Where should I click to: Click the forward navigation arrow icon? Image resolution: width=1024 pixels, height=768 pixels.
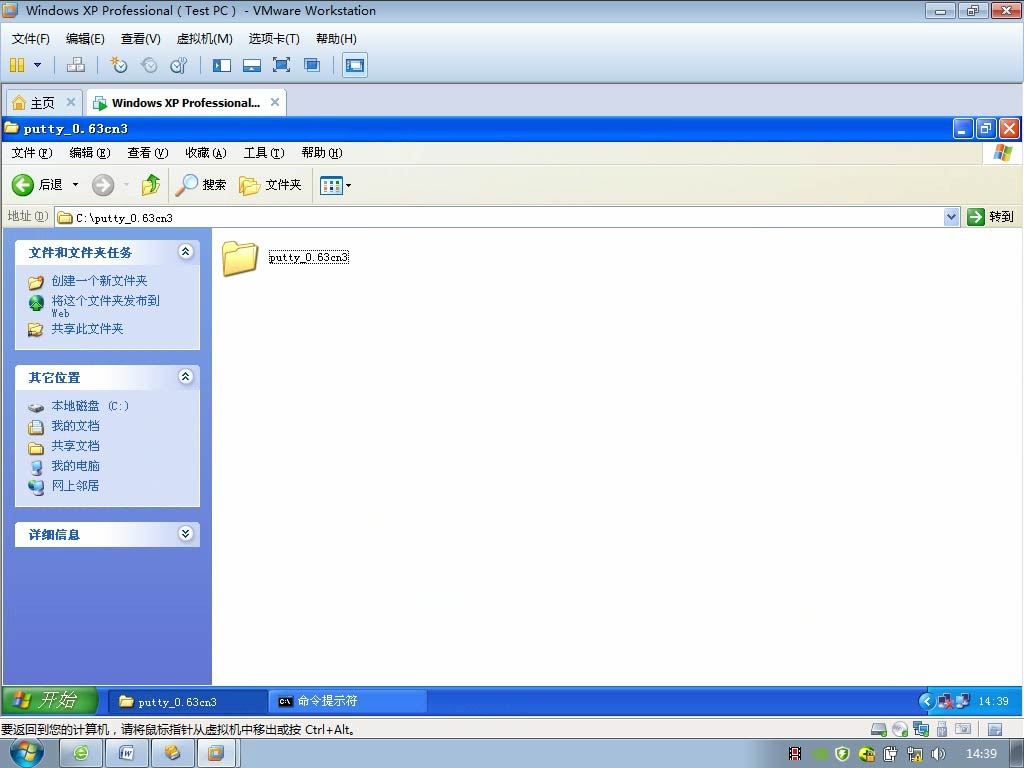pyautogui.click(x=103, y=185)
